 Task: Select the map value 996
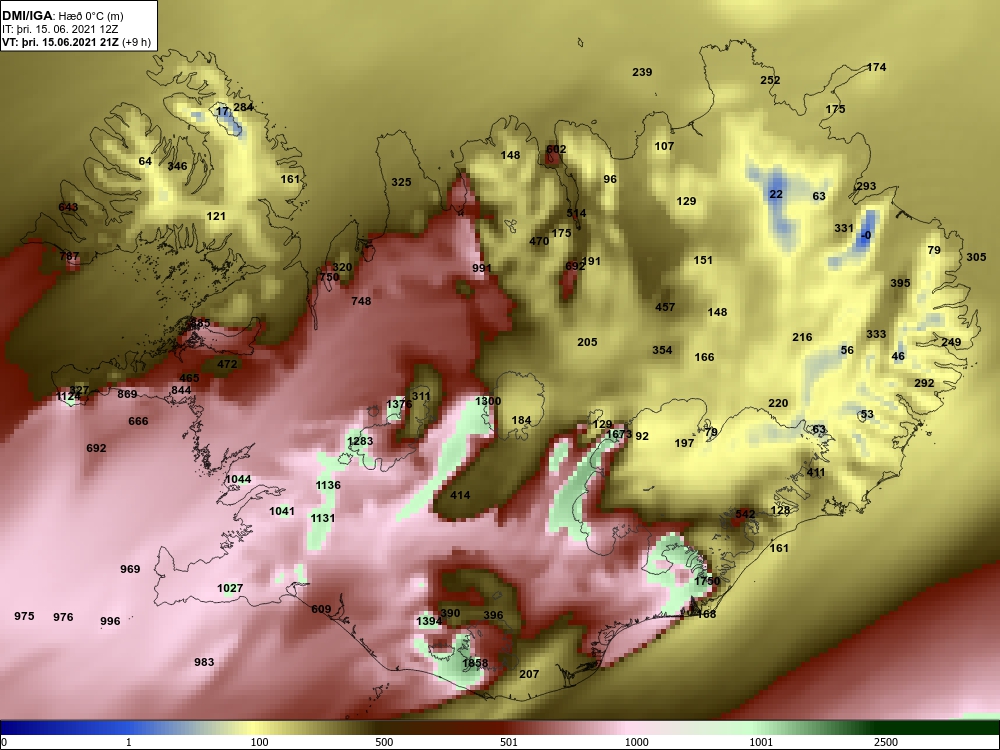(x=110, y=622)
